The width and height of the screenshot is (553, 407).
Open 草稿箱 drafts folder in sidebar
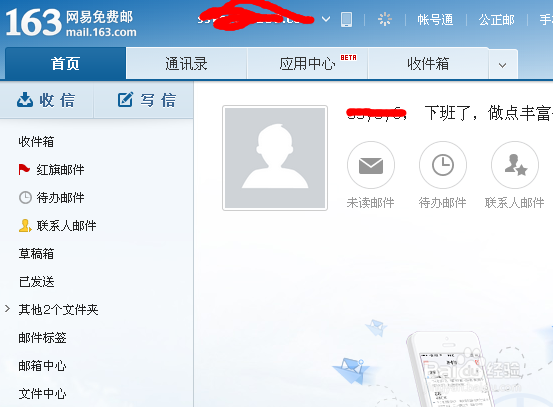click(36, 254)
